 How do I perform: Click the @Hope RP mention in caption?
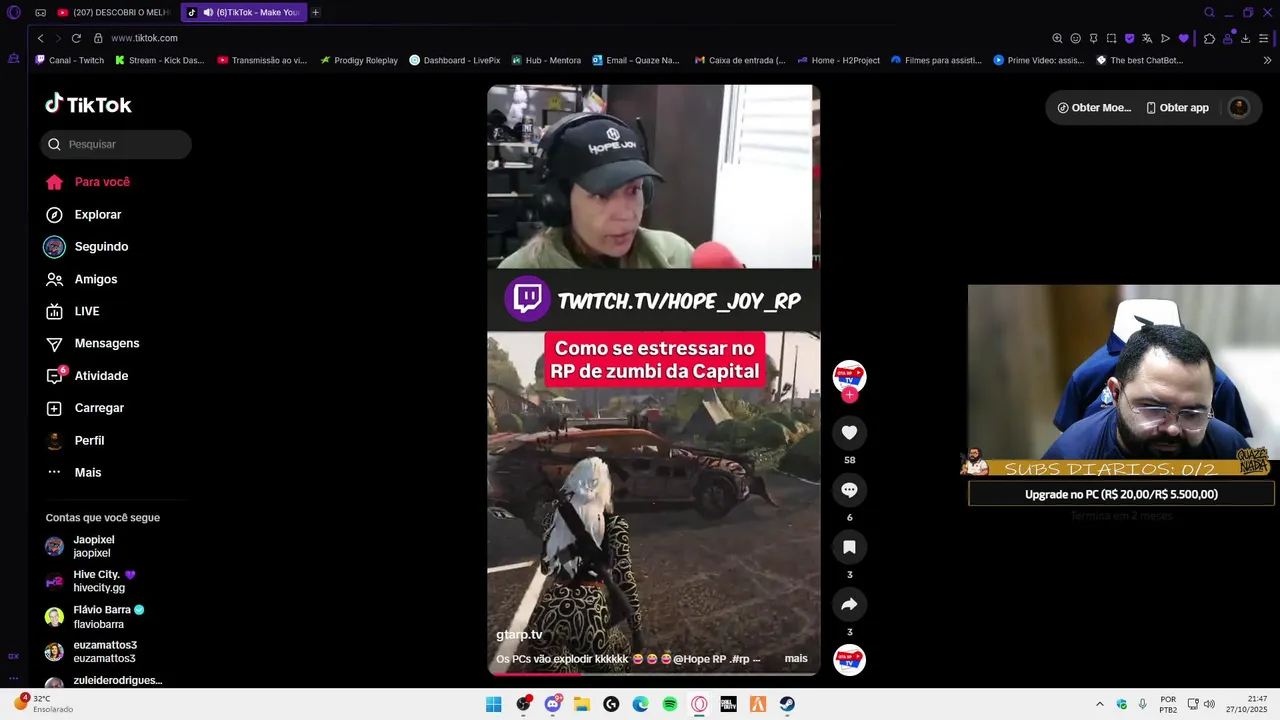[699, 659]
